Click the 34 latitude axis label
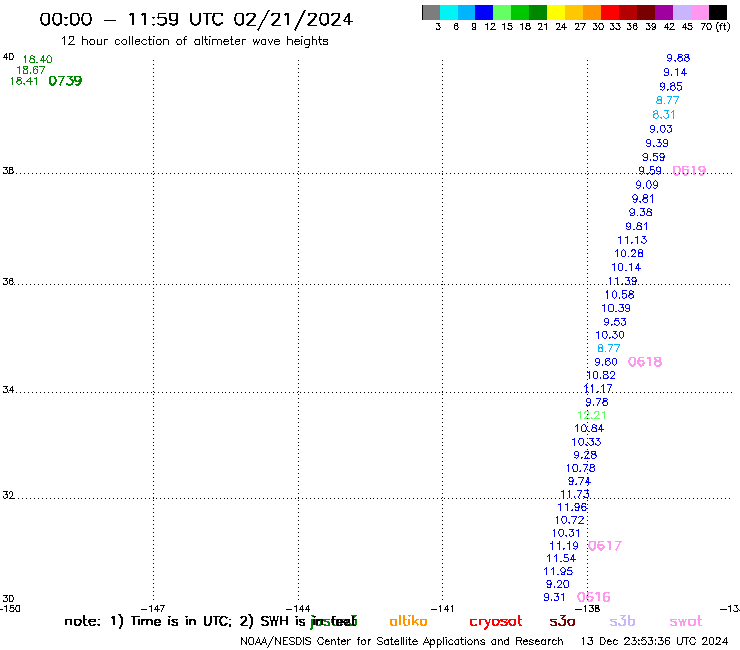This screenshot has width=740, height=650. click(8, 389)
